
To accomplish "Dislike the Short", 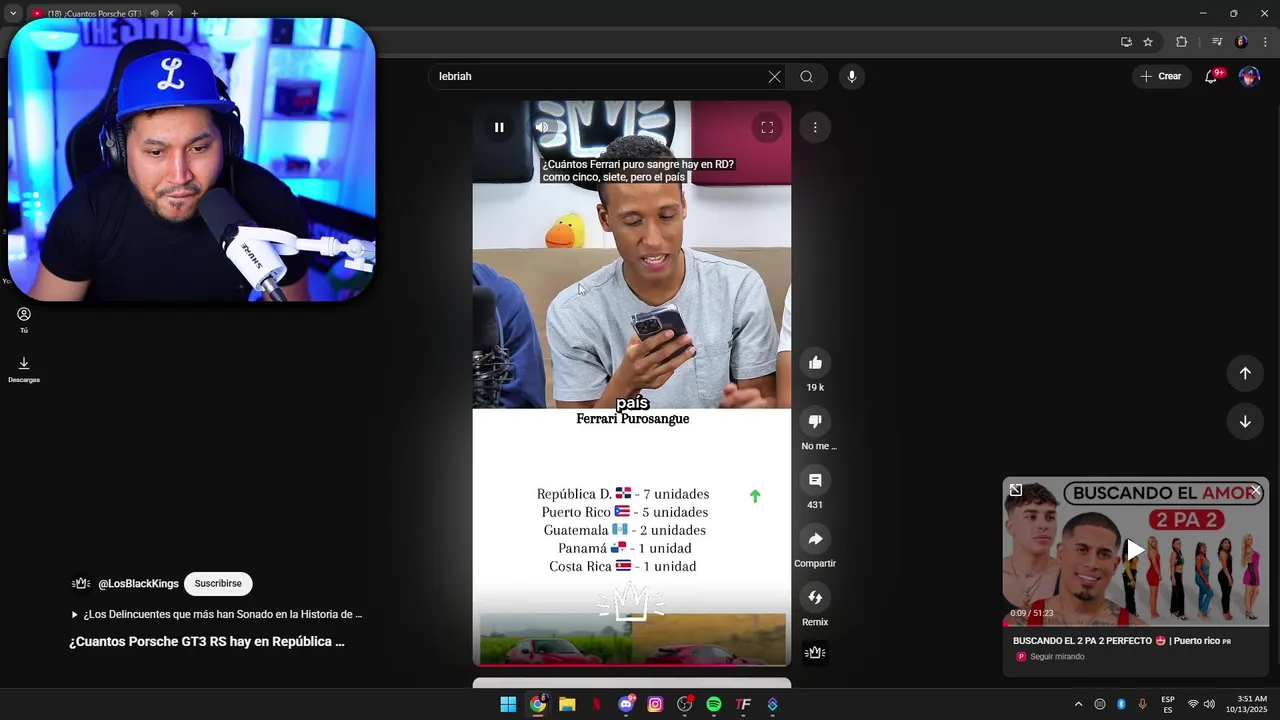I will point(815,421).
